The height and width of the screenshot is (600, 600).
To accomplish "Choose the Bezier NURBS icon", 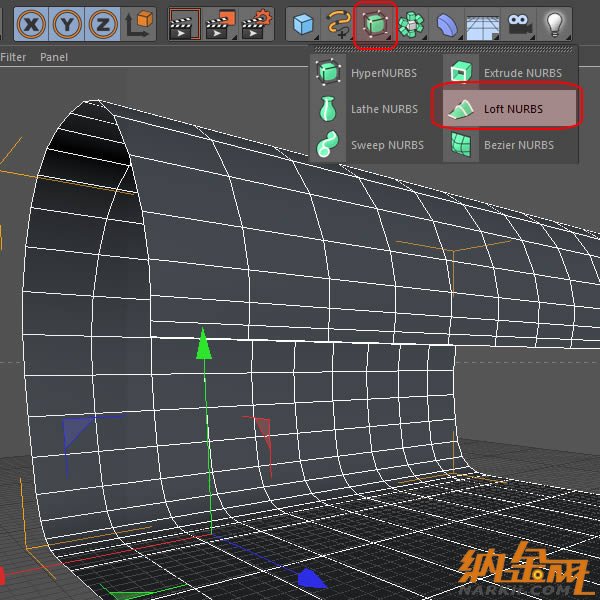I will coord(461,144).
